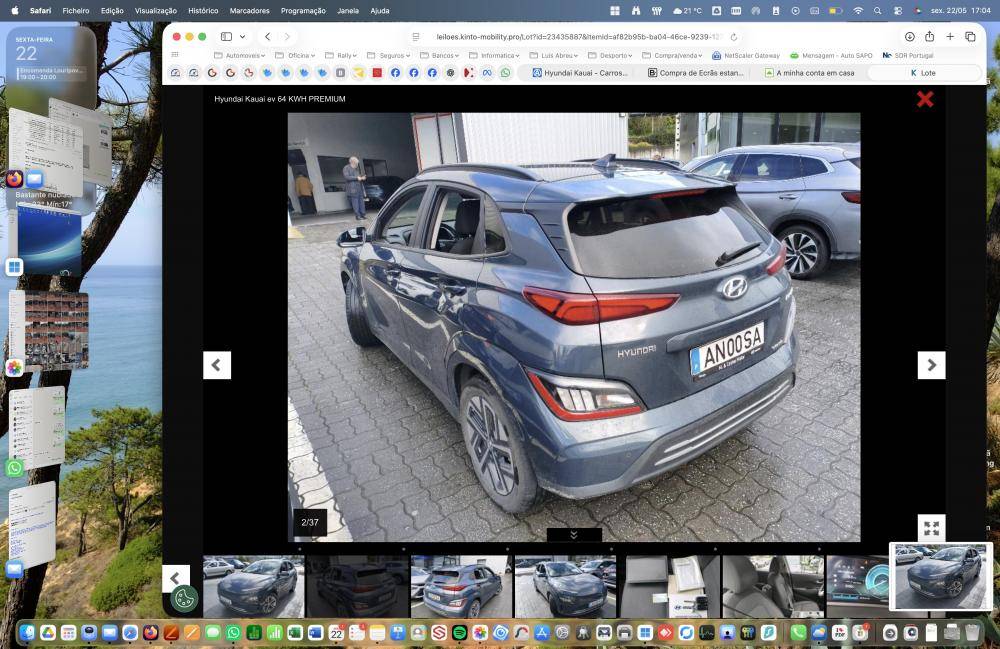
Task: Click the cookie settings icon
Action: tap(184, 599)
